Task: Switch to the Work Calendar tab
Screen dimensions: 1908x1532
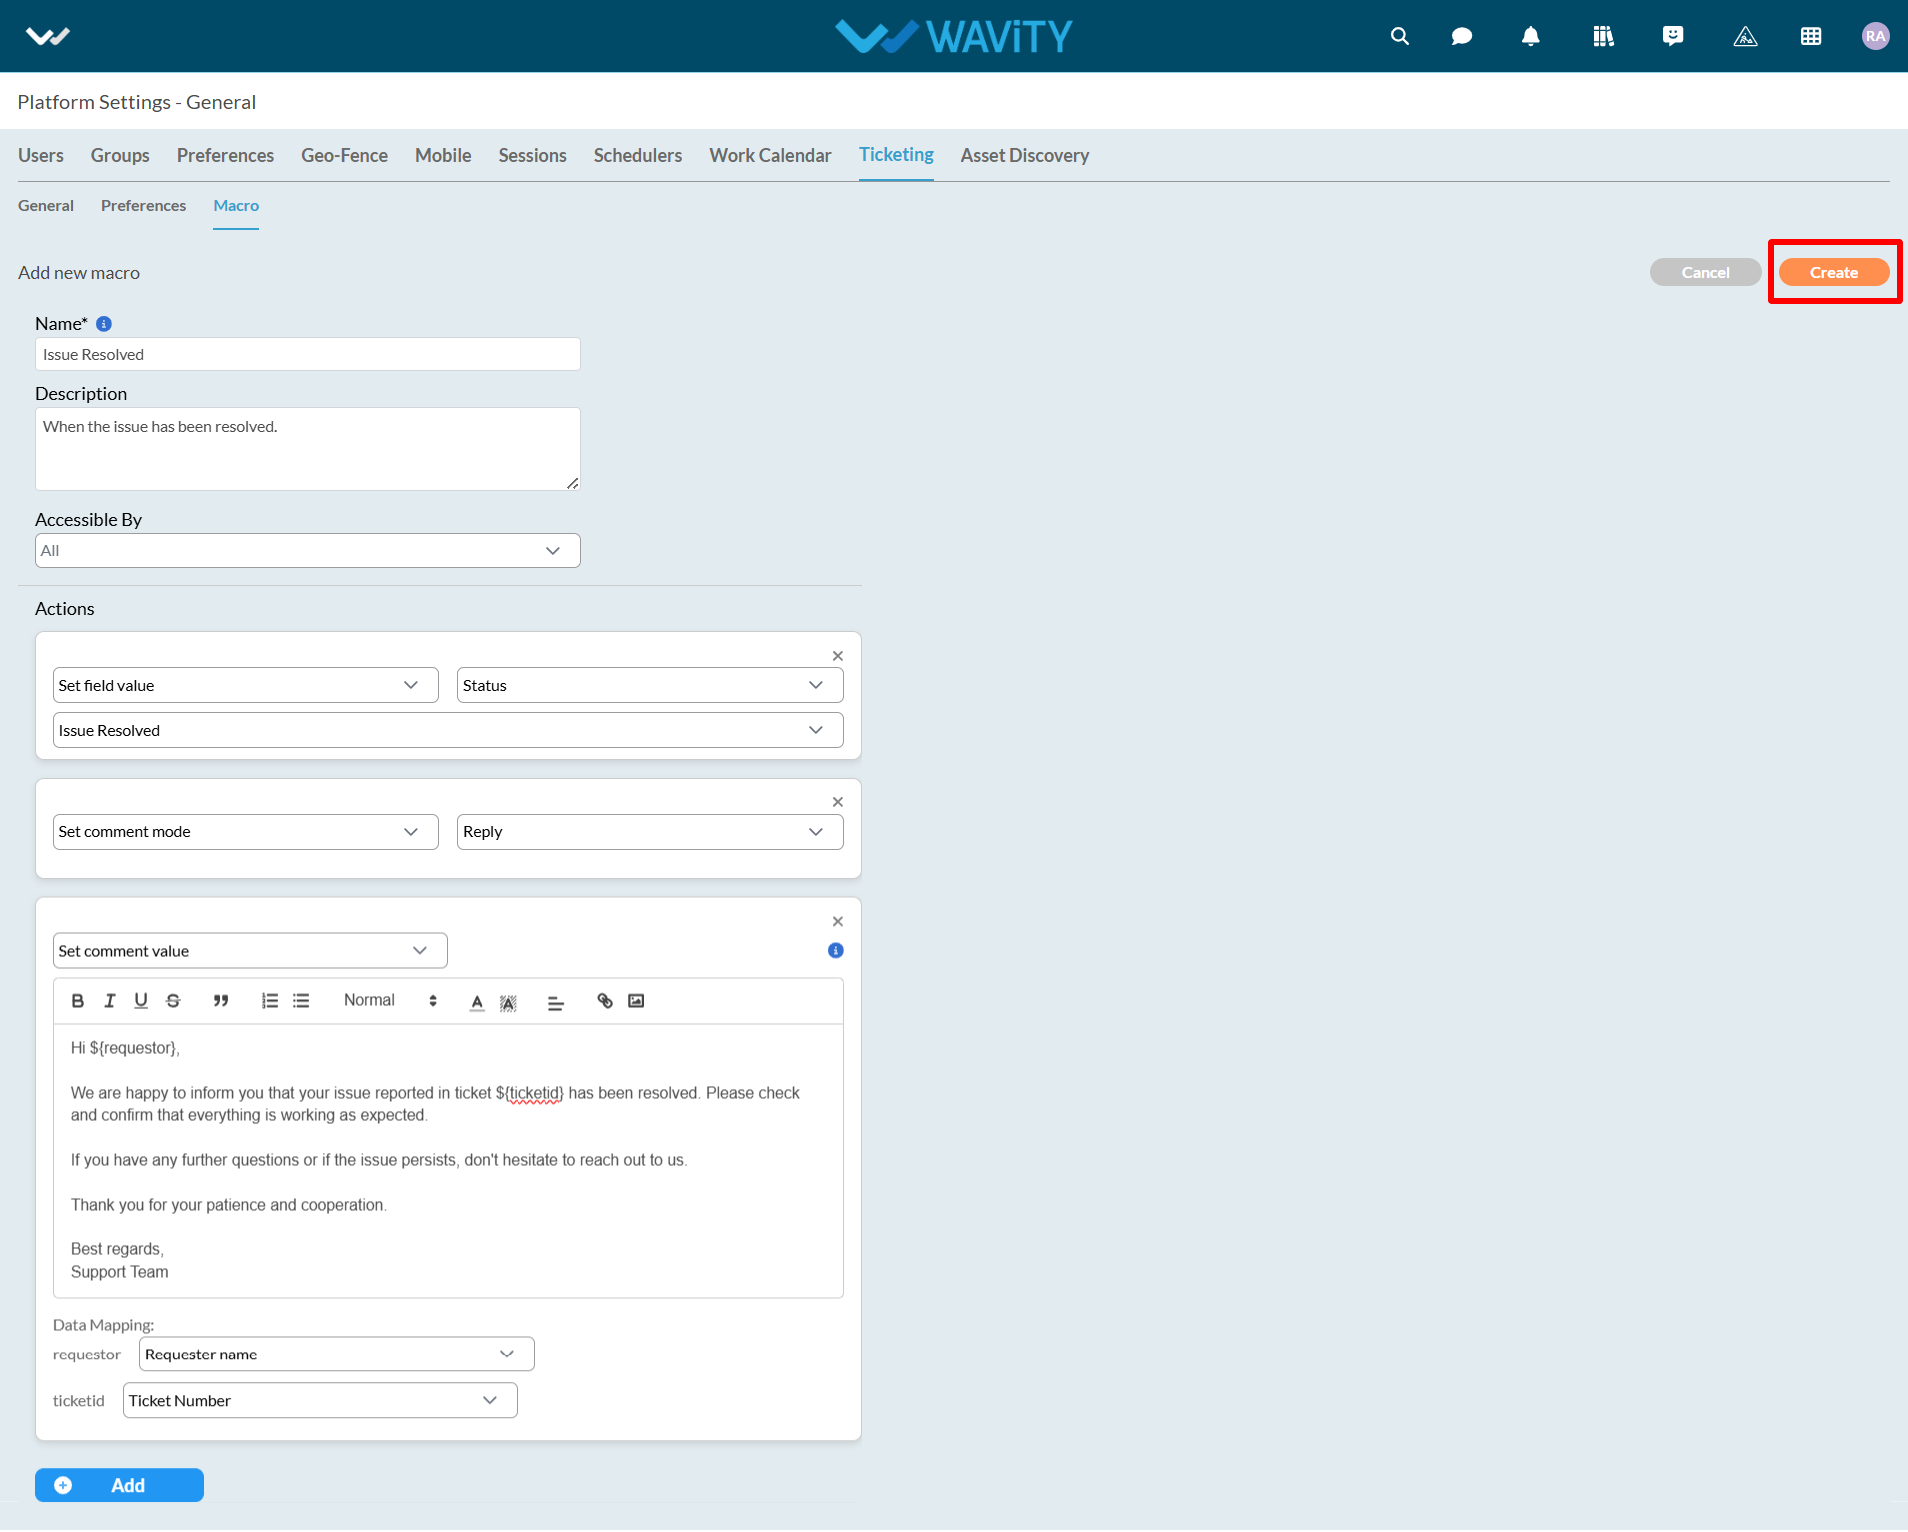Action: [x=770, y=155]
